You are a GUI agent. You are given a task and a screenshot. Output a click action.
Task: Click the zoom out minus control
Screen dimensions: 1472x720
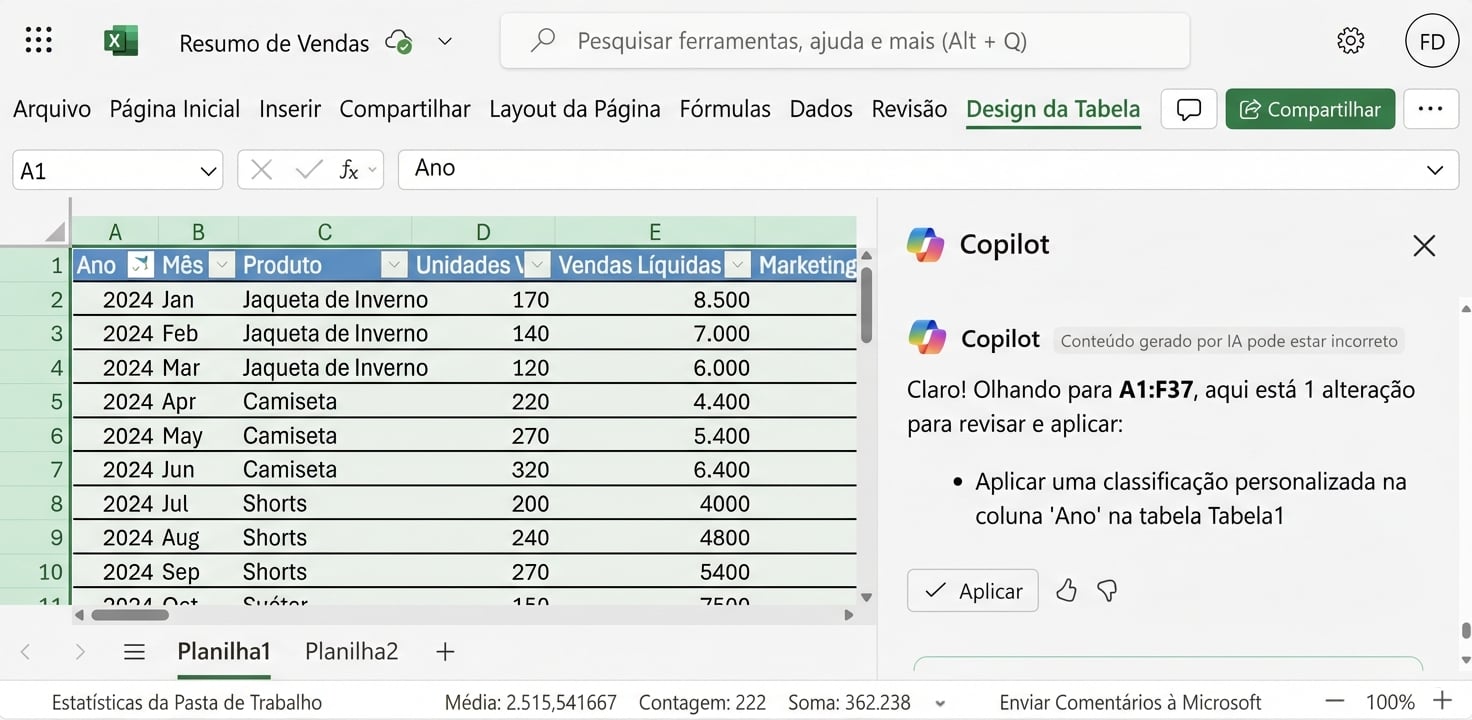tap(1336, 702)
